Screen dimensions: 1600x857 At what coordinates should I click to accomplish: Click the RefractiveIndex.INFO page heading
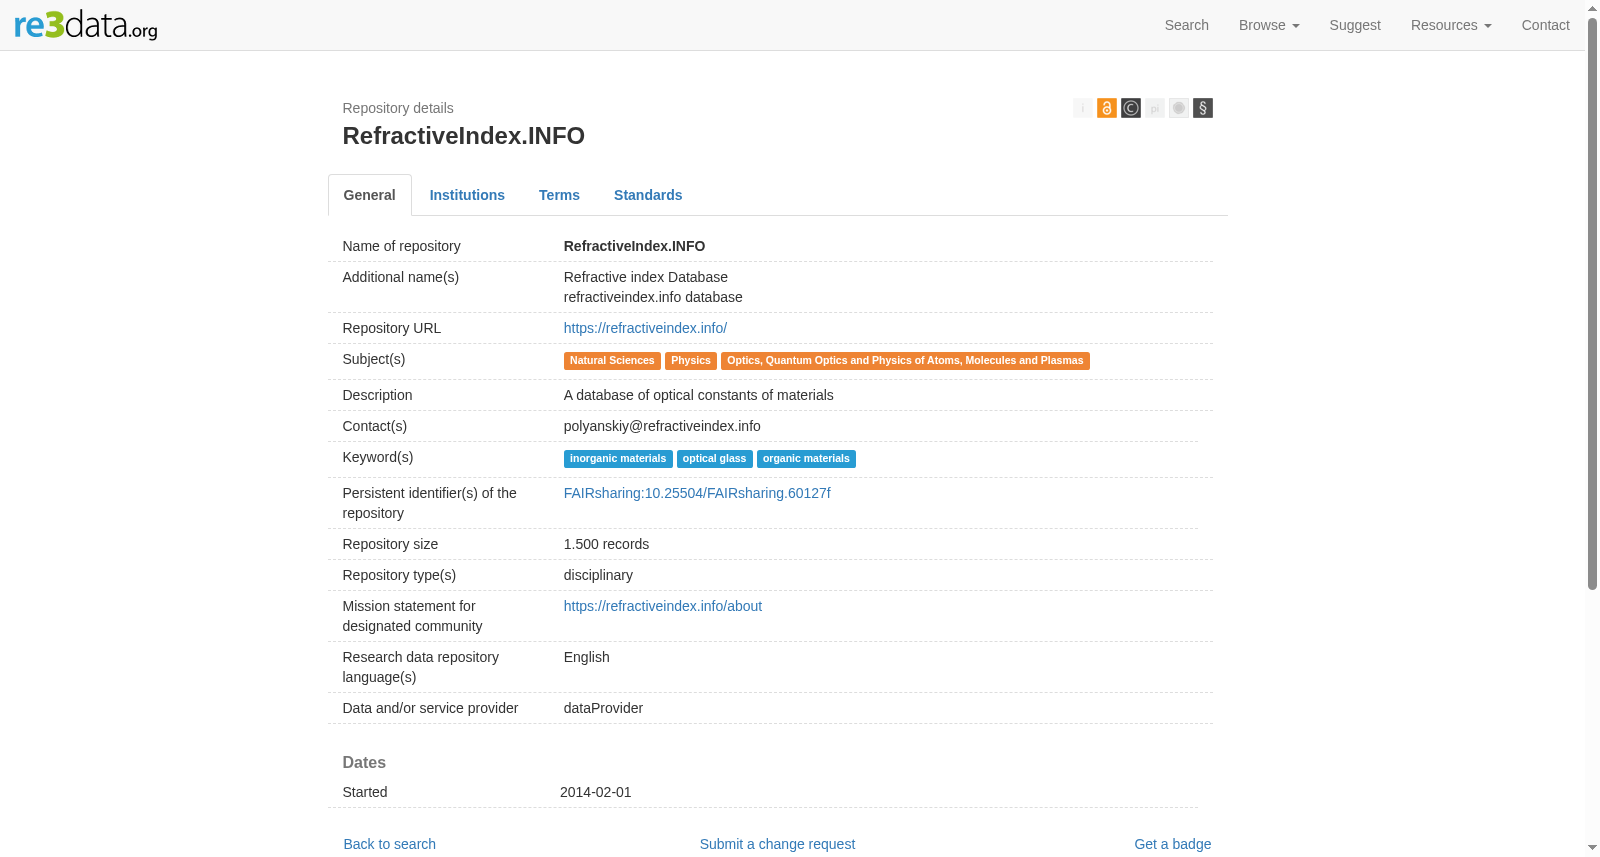click(464, 136)
